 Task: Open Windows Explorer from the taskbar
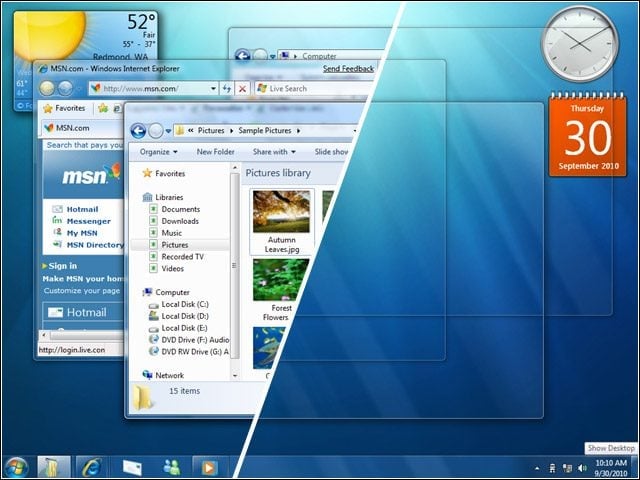pyautogui.click(x=53, y=467)
